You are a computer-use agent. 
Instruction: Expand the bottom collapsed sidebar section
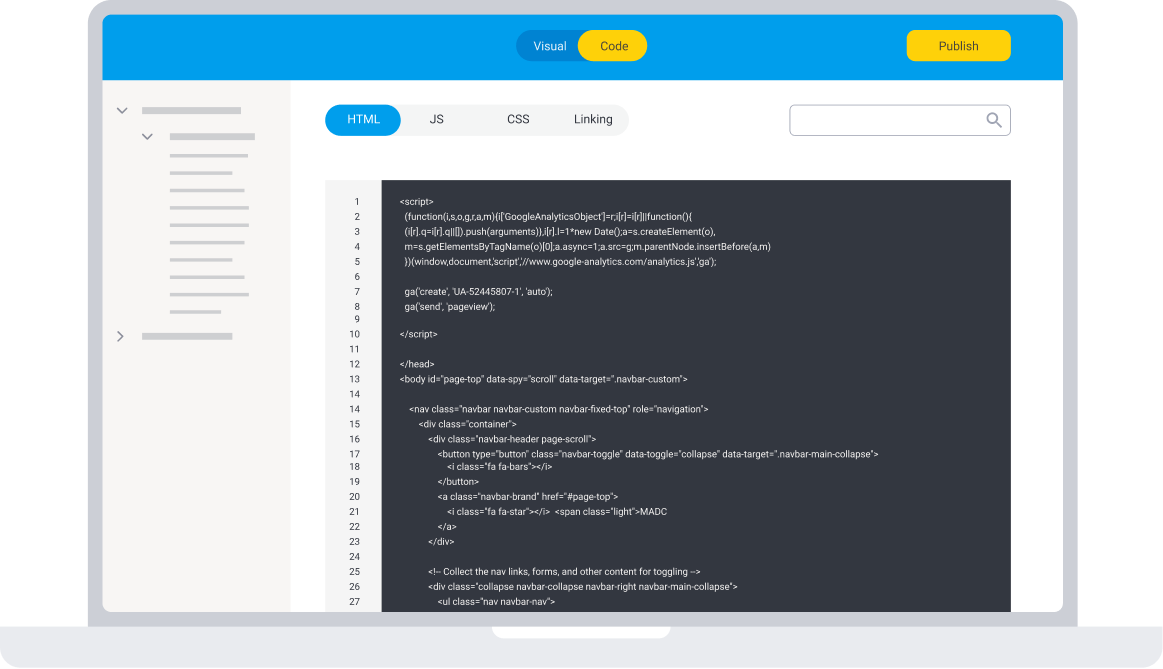(120, 336)
